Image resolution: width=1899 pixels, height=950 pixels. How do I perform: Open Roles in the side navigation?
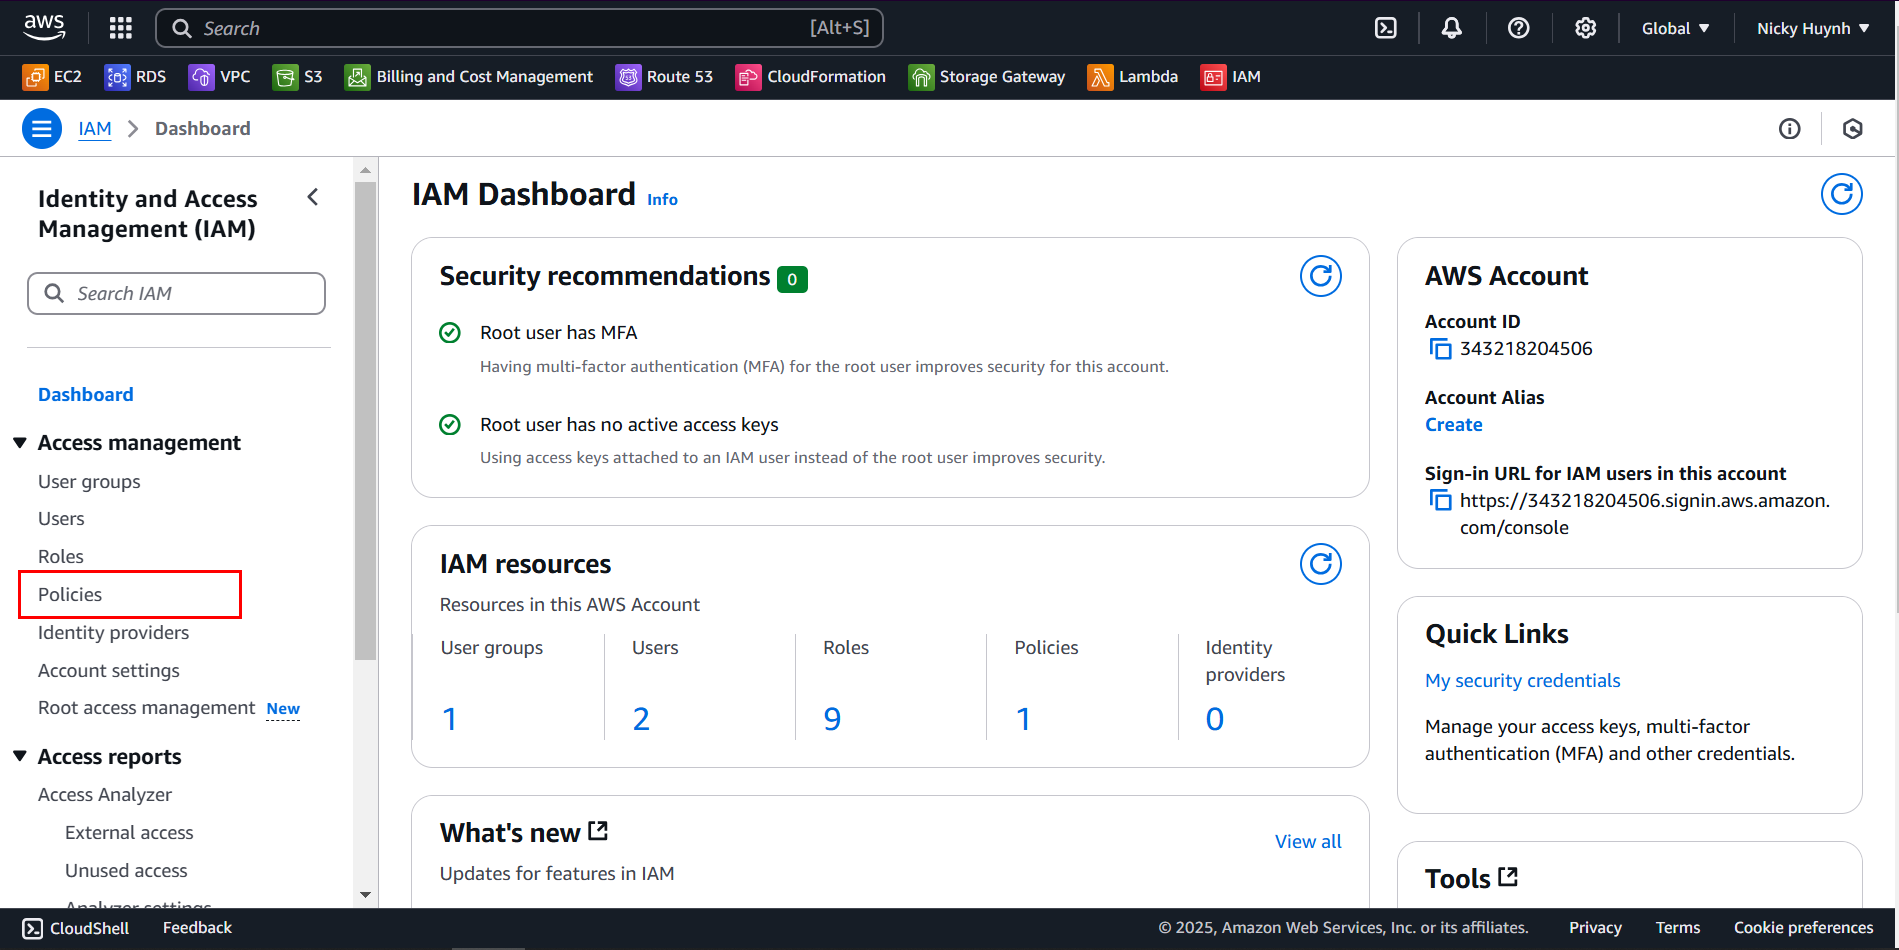point(61,557)
